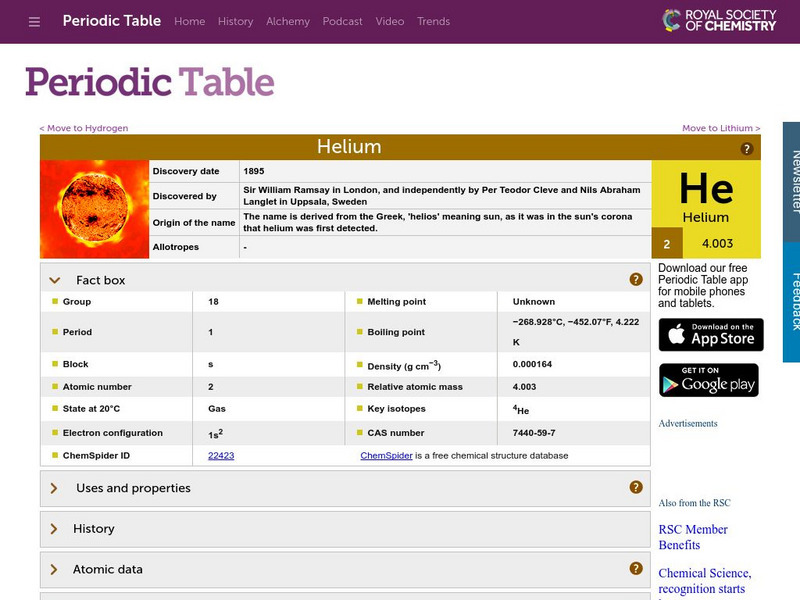
Task: Open the Podcast nav item
Action: point(342,21)
